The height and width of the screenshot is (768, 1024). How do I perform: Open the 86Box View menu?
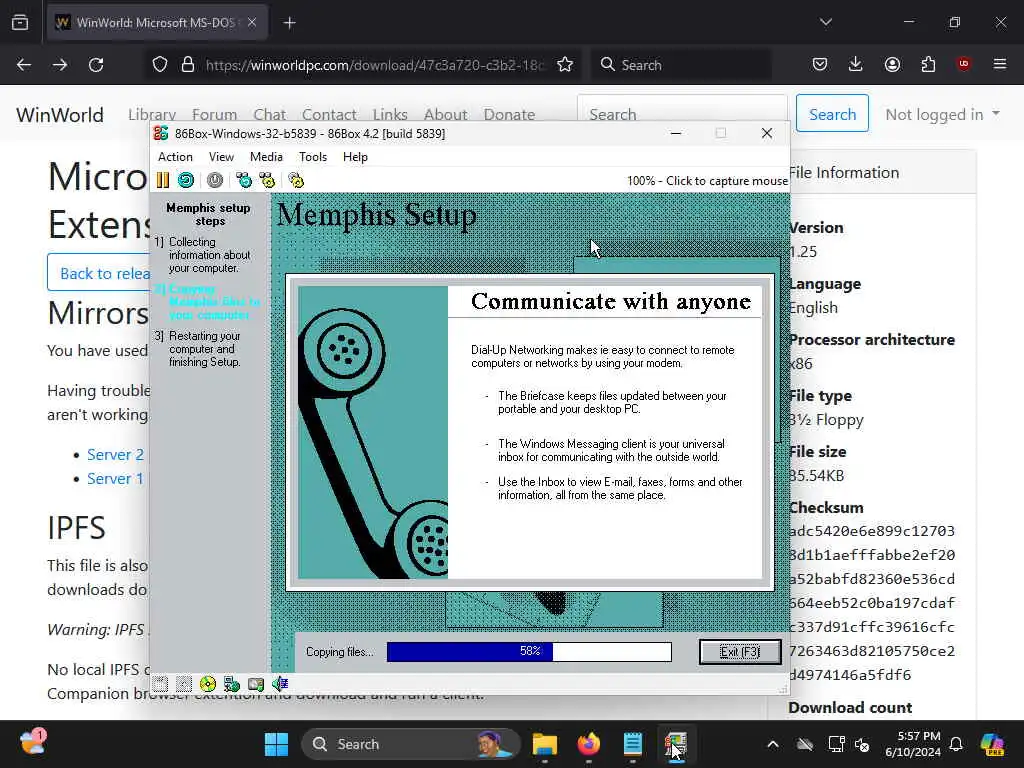[221, 157]
